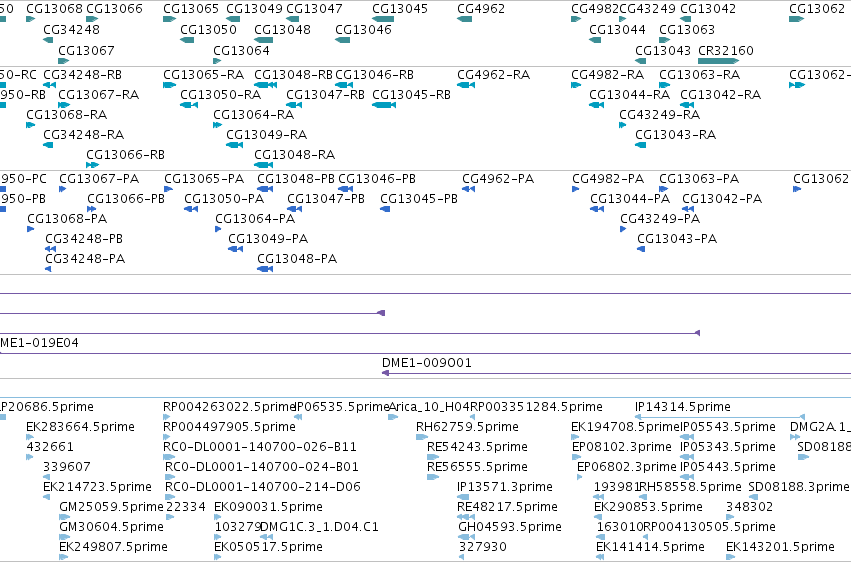Image resolution: width=851 pixels, height=562 pixels.
Task: Click protein CG13050-PA
Action: point(224,199)
